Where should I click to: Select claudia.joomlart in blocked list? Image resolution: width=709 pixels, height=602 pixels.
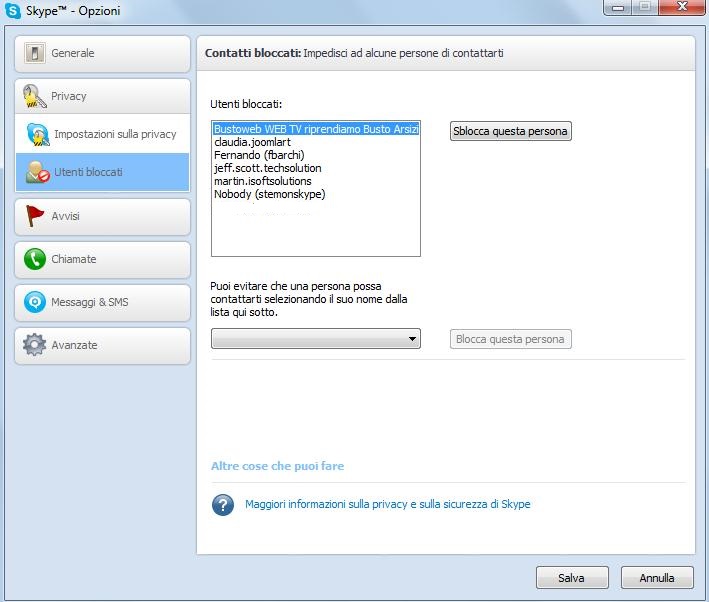[x=316, y=142]
